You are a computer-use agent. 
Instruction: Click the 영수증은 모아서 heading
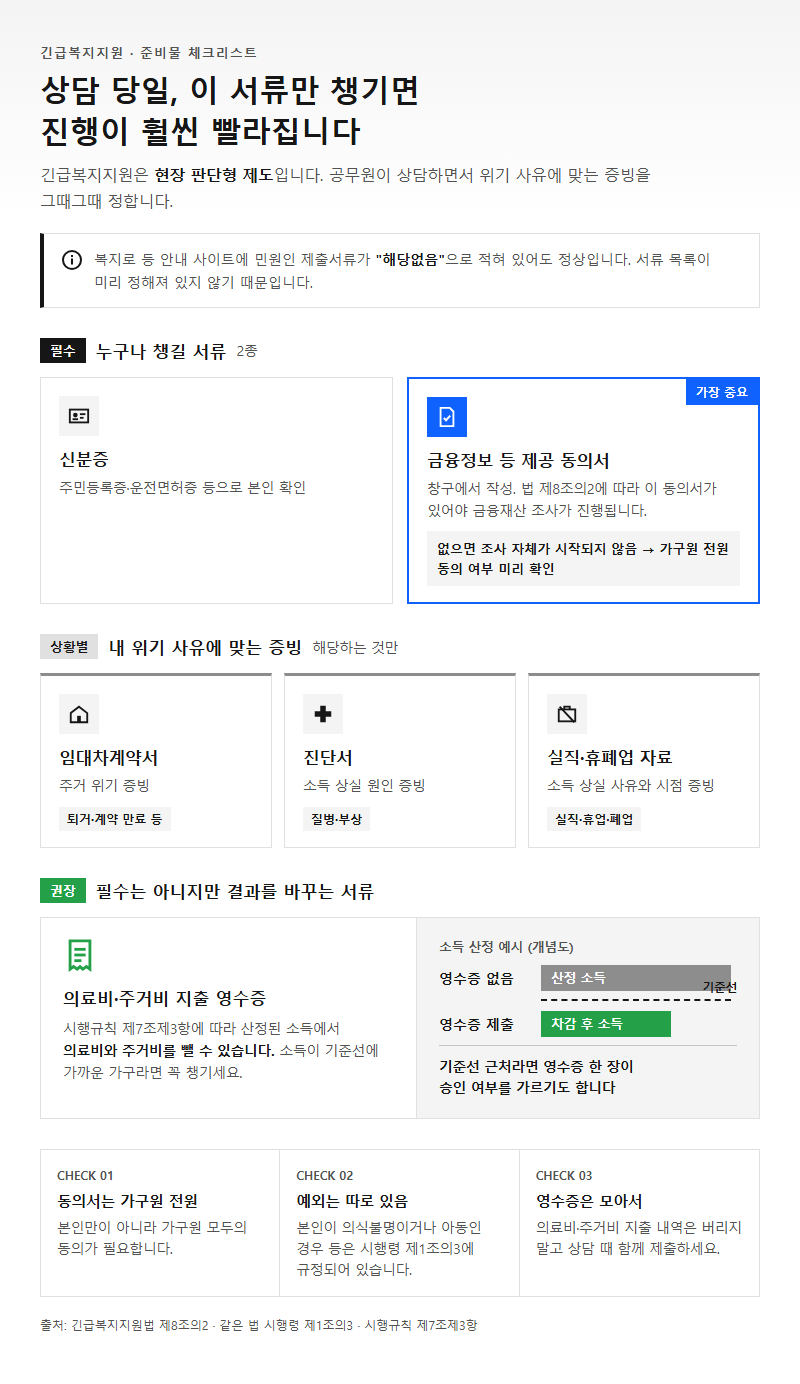coord(589,1201)
